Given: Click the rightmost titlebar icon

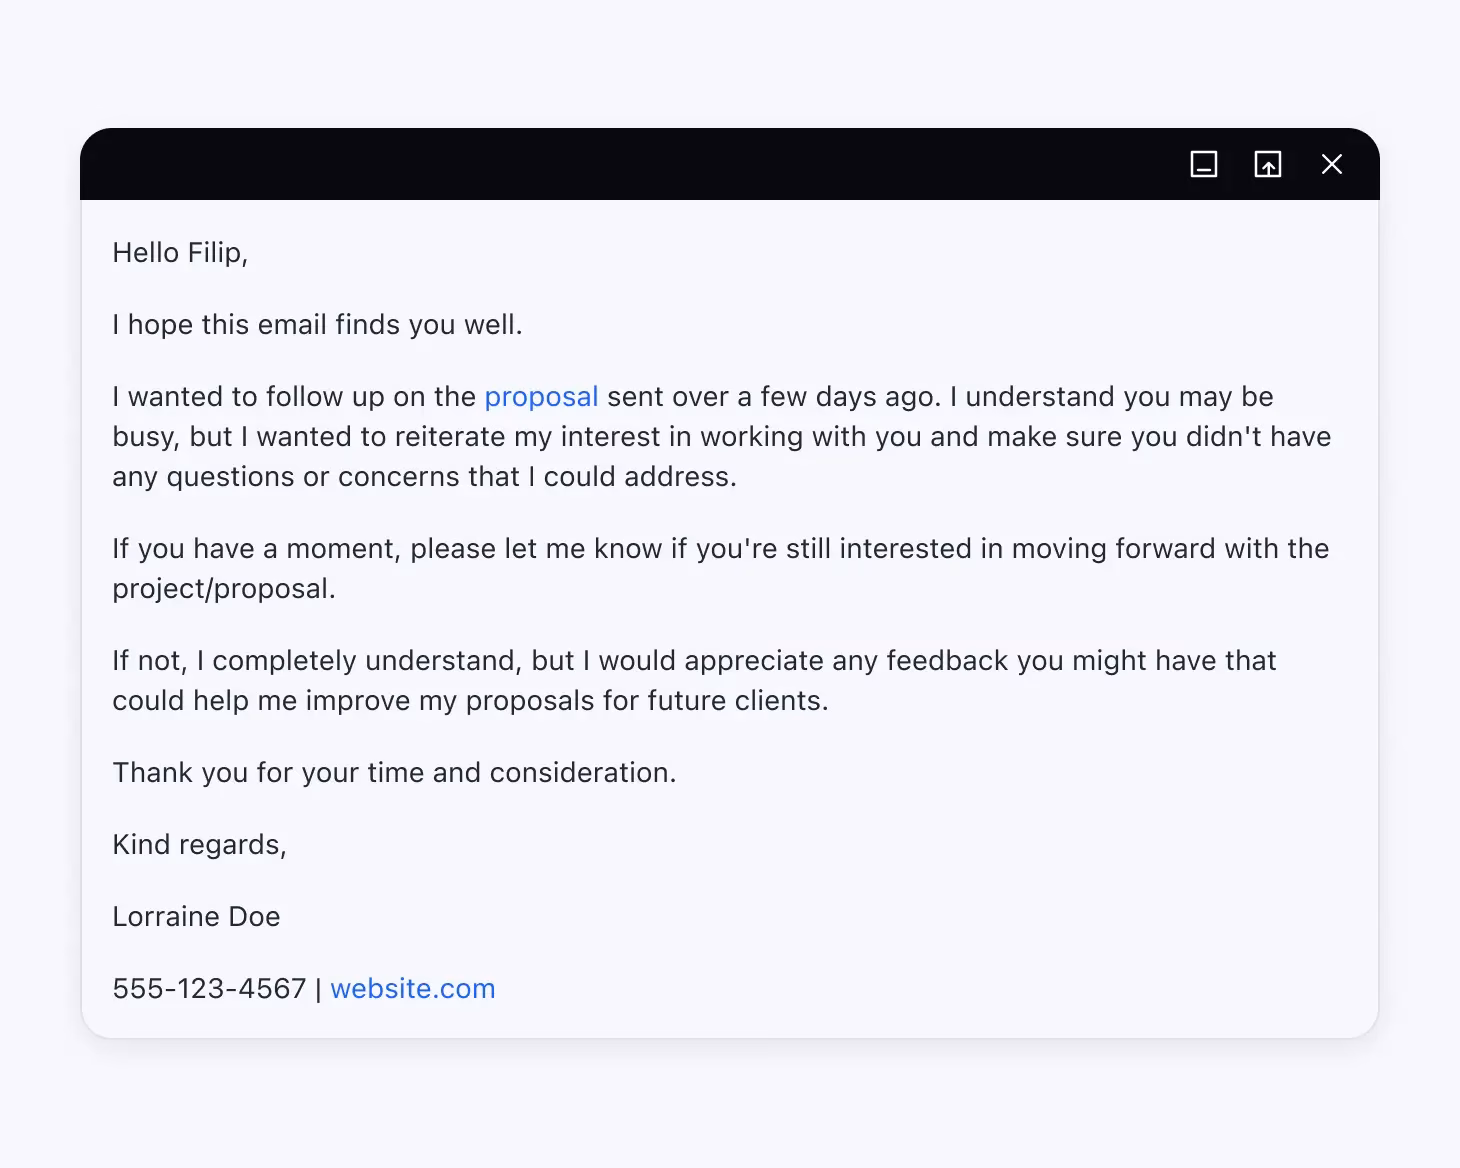Looking at the screenshot, I should coord(1331,164).
